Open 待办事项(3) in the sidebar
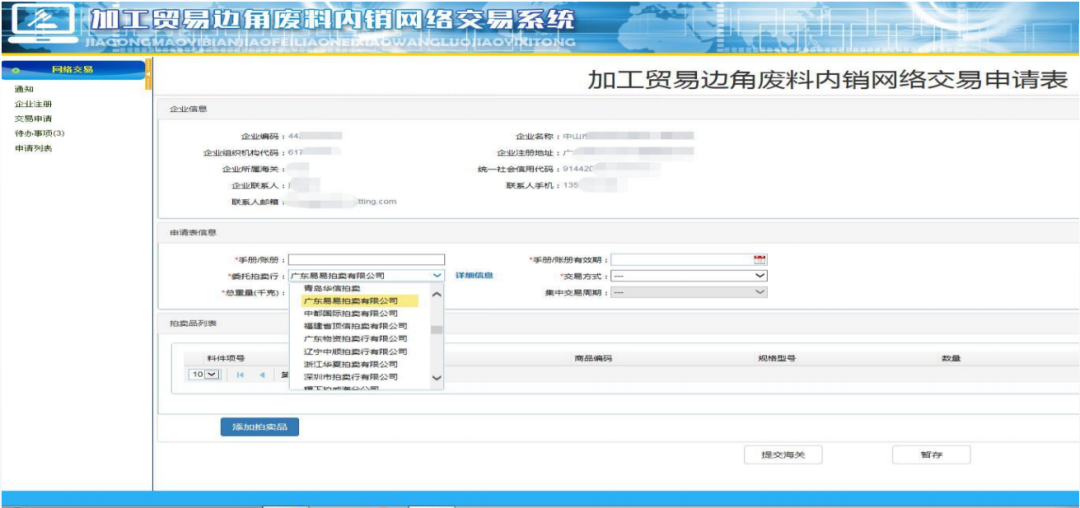The height and width of the screenshot is (508, 1080). (x=39, y=133)
